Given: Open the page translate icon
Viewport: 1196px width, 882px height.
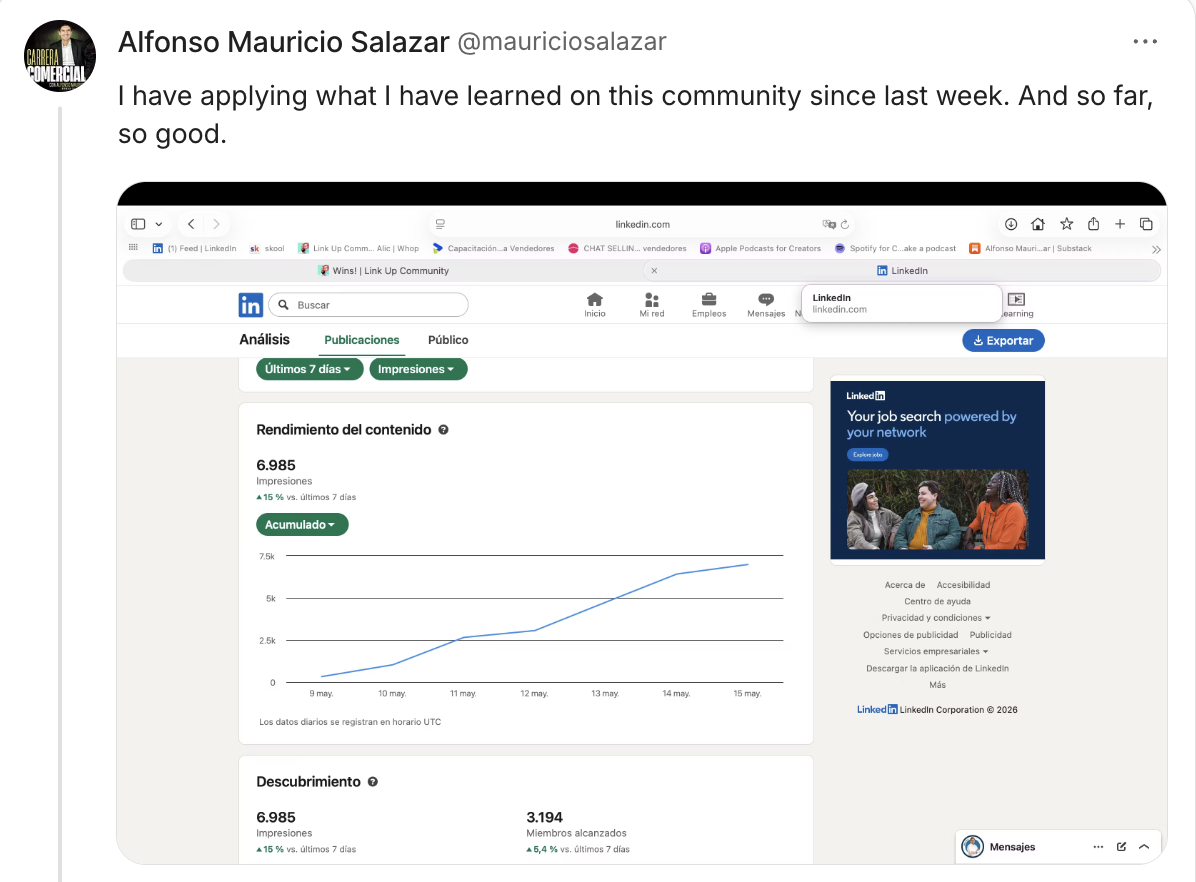Looking at the screenshot, I should pyautogui.click(x=829, y=224).
